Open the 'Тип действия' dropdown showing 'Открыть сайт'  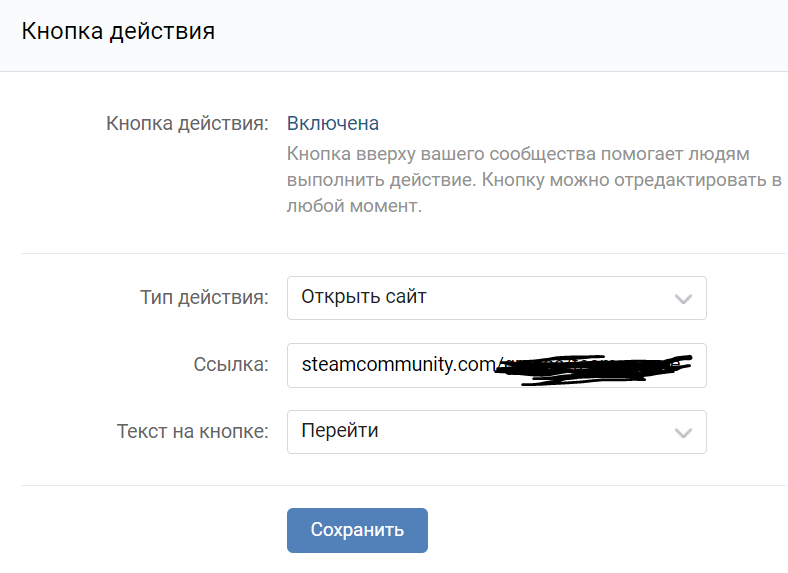tap(497, 298)
